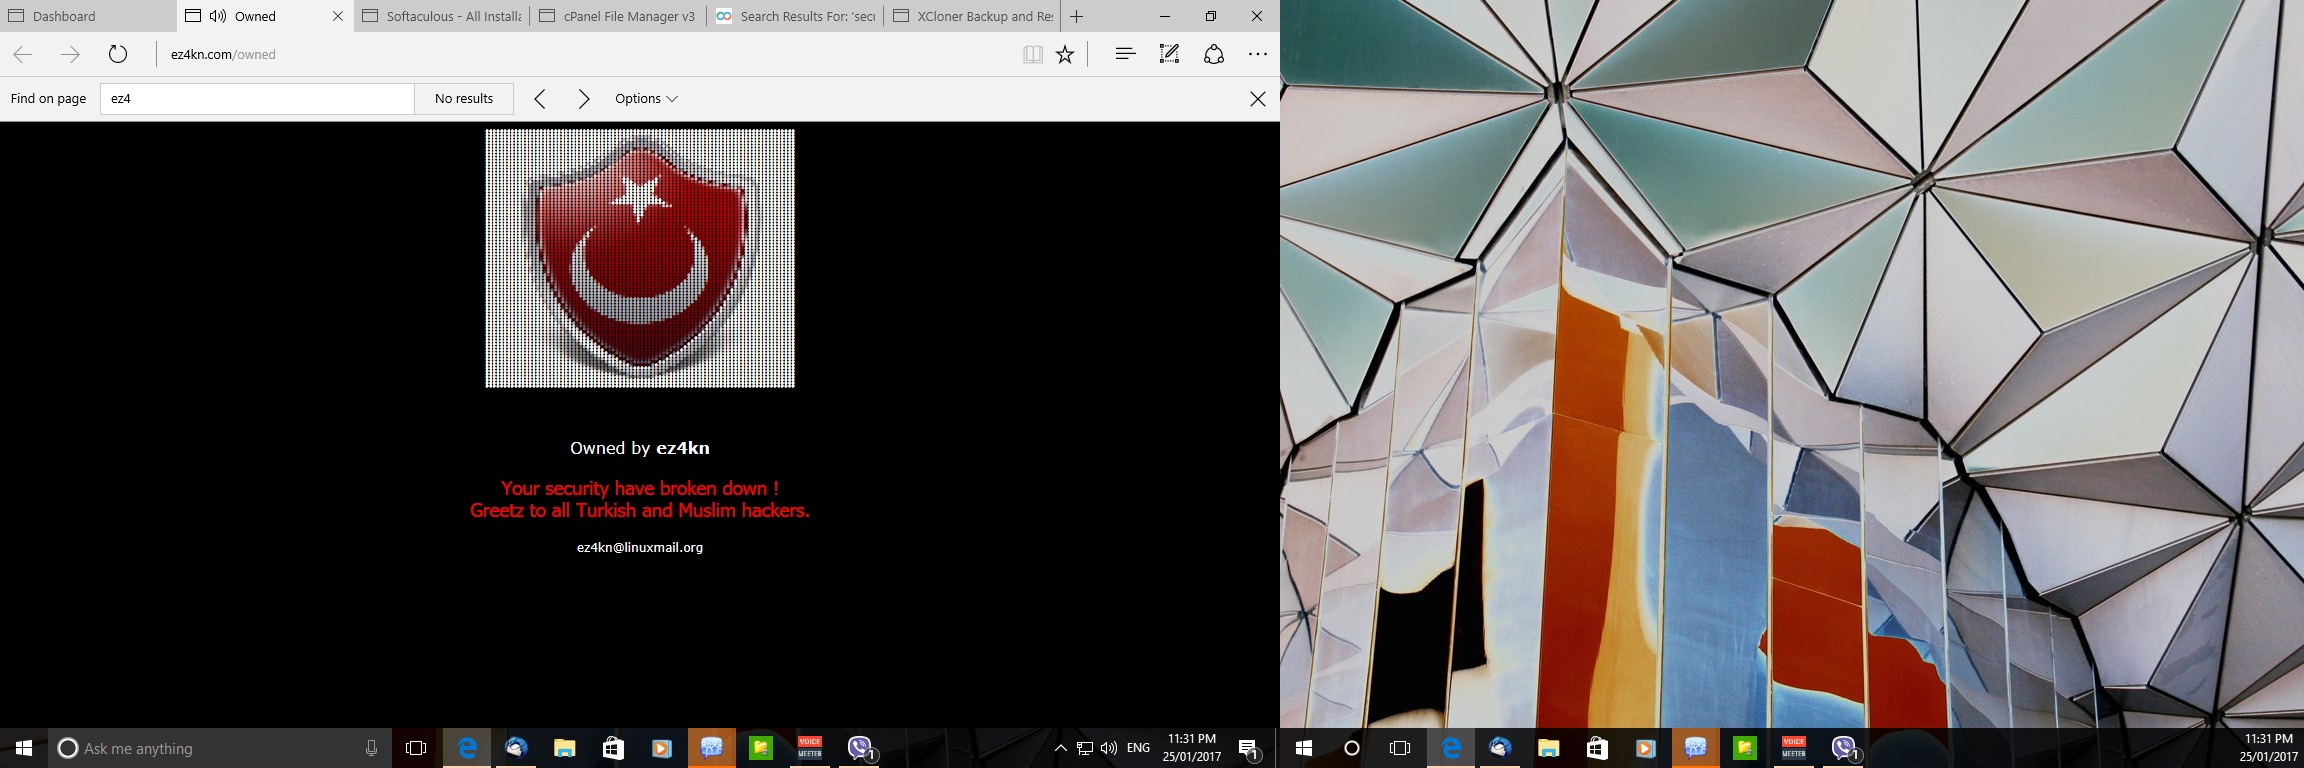The image size is (2304, 768).
Task: Click 'Your security have broken down !' text
Action: click(x=640, y=488)
